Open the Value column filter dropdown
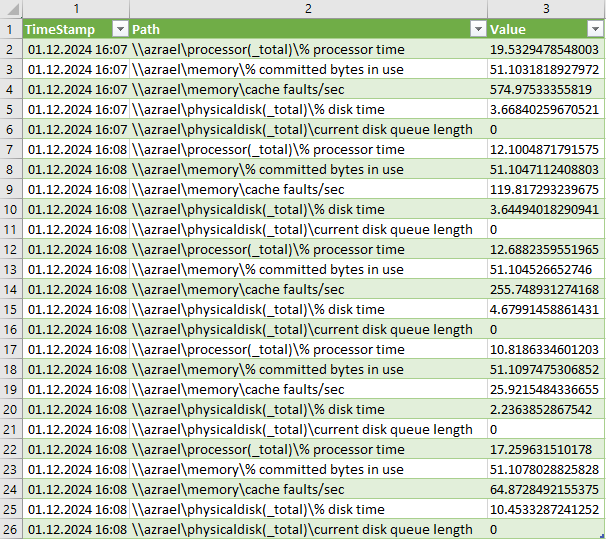The width and height of the screenshot is (606, 539). [x=595, y=29]
